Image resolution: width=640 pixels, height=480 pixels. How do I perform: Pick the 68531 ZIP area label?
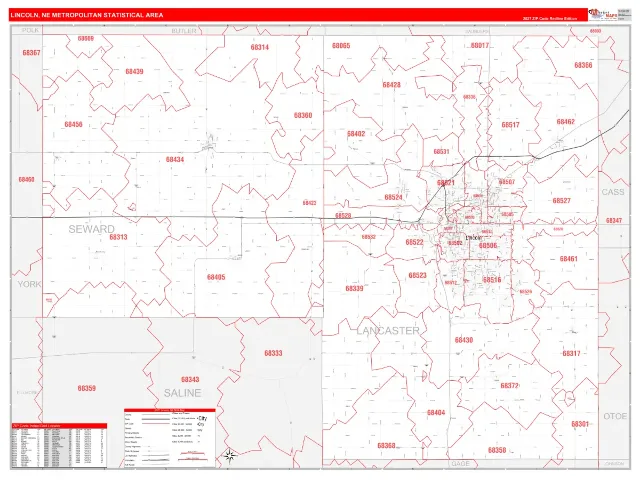[x=441, y=151]
